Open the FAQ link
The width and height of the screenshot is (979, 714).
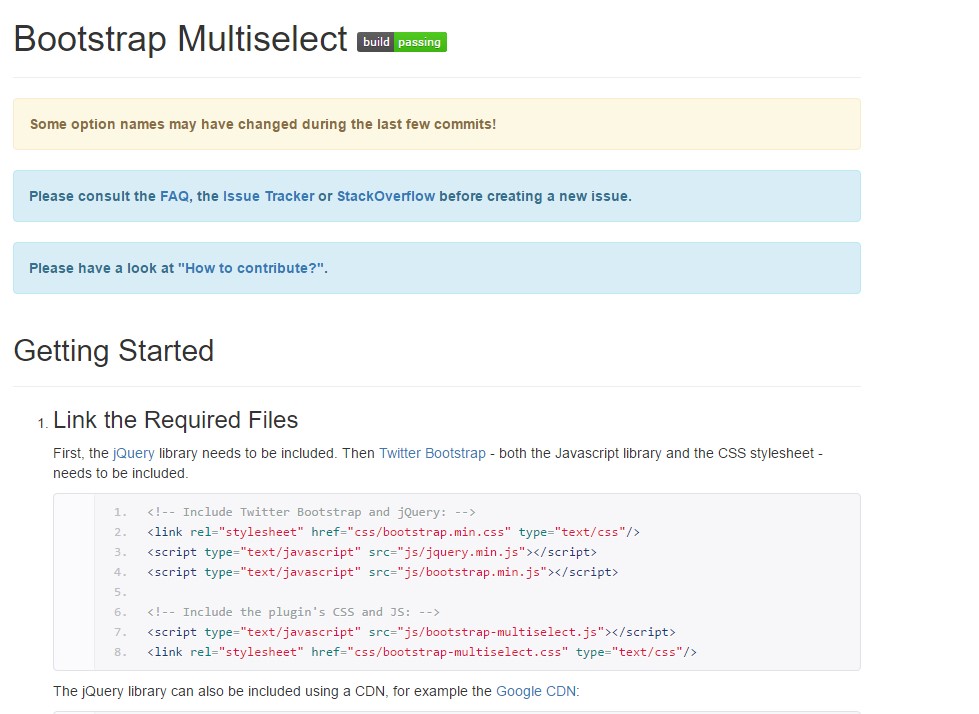(173, 196)
